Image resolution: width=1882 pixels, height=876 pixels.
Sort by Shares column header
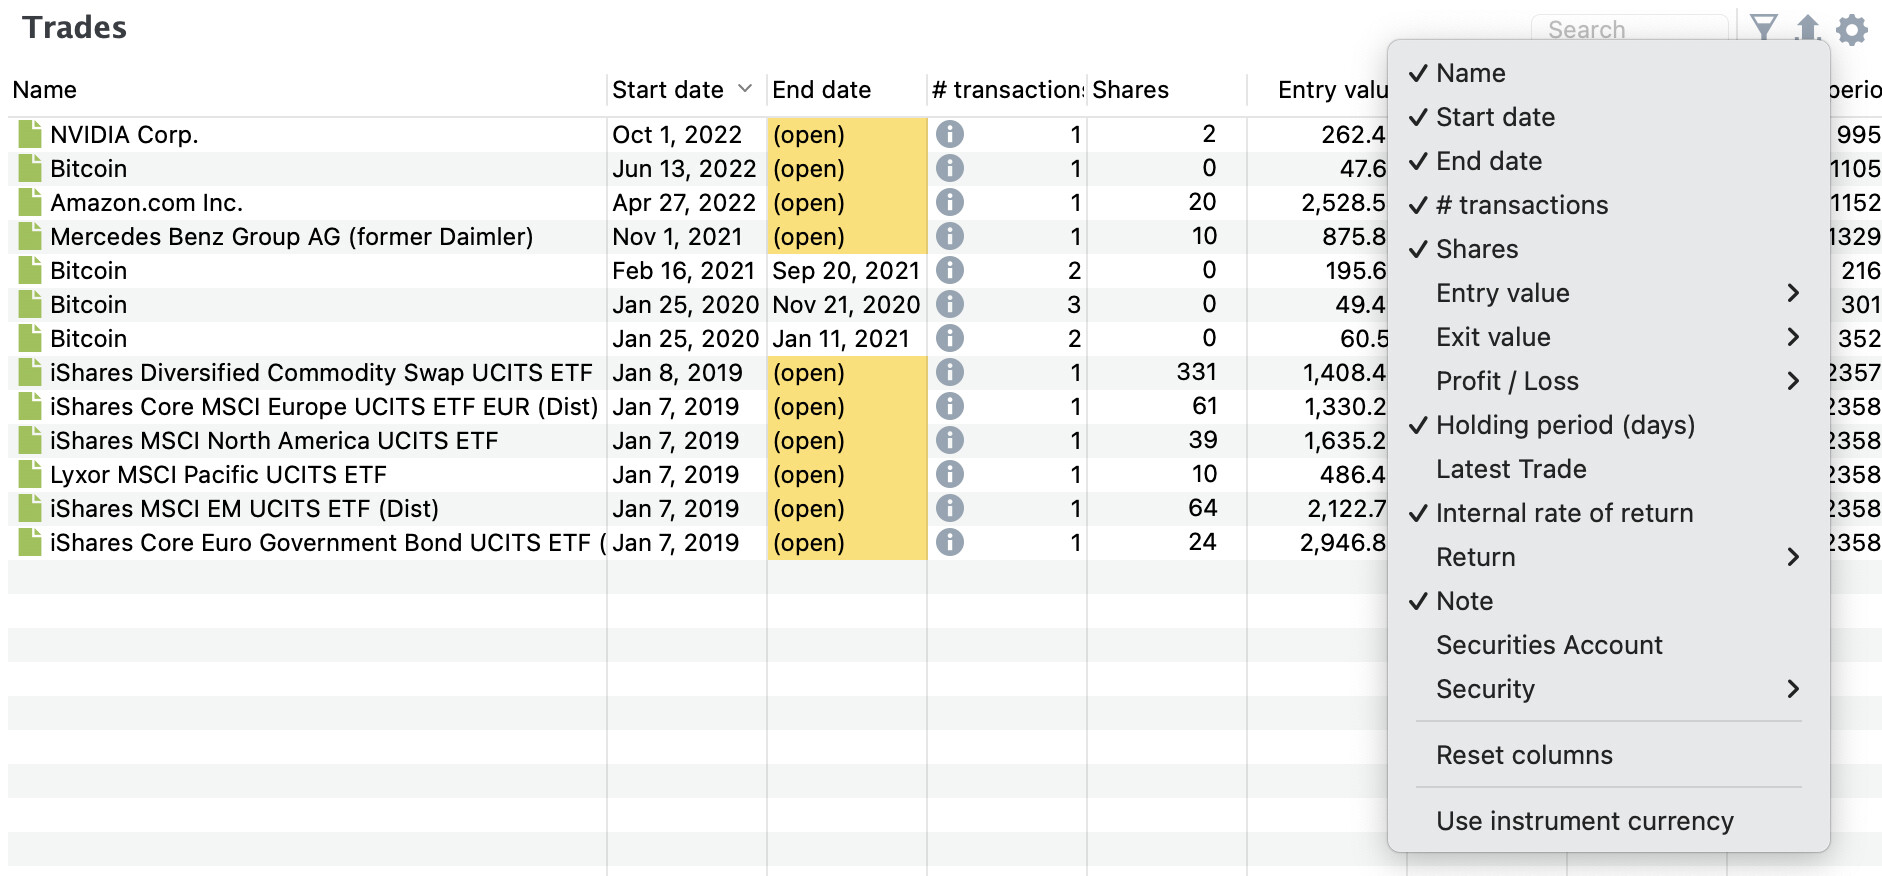pos(1130,90)
